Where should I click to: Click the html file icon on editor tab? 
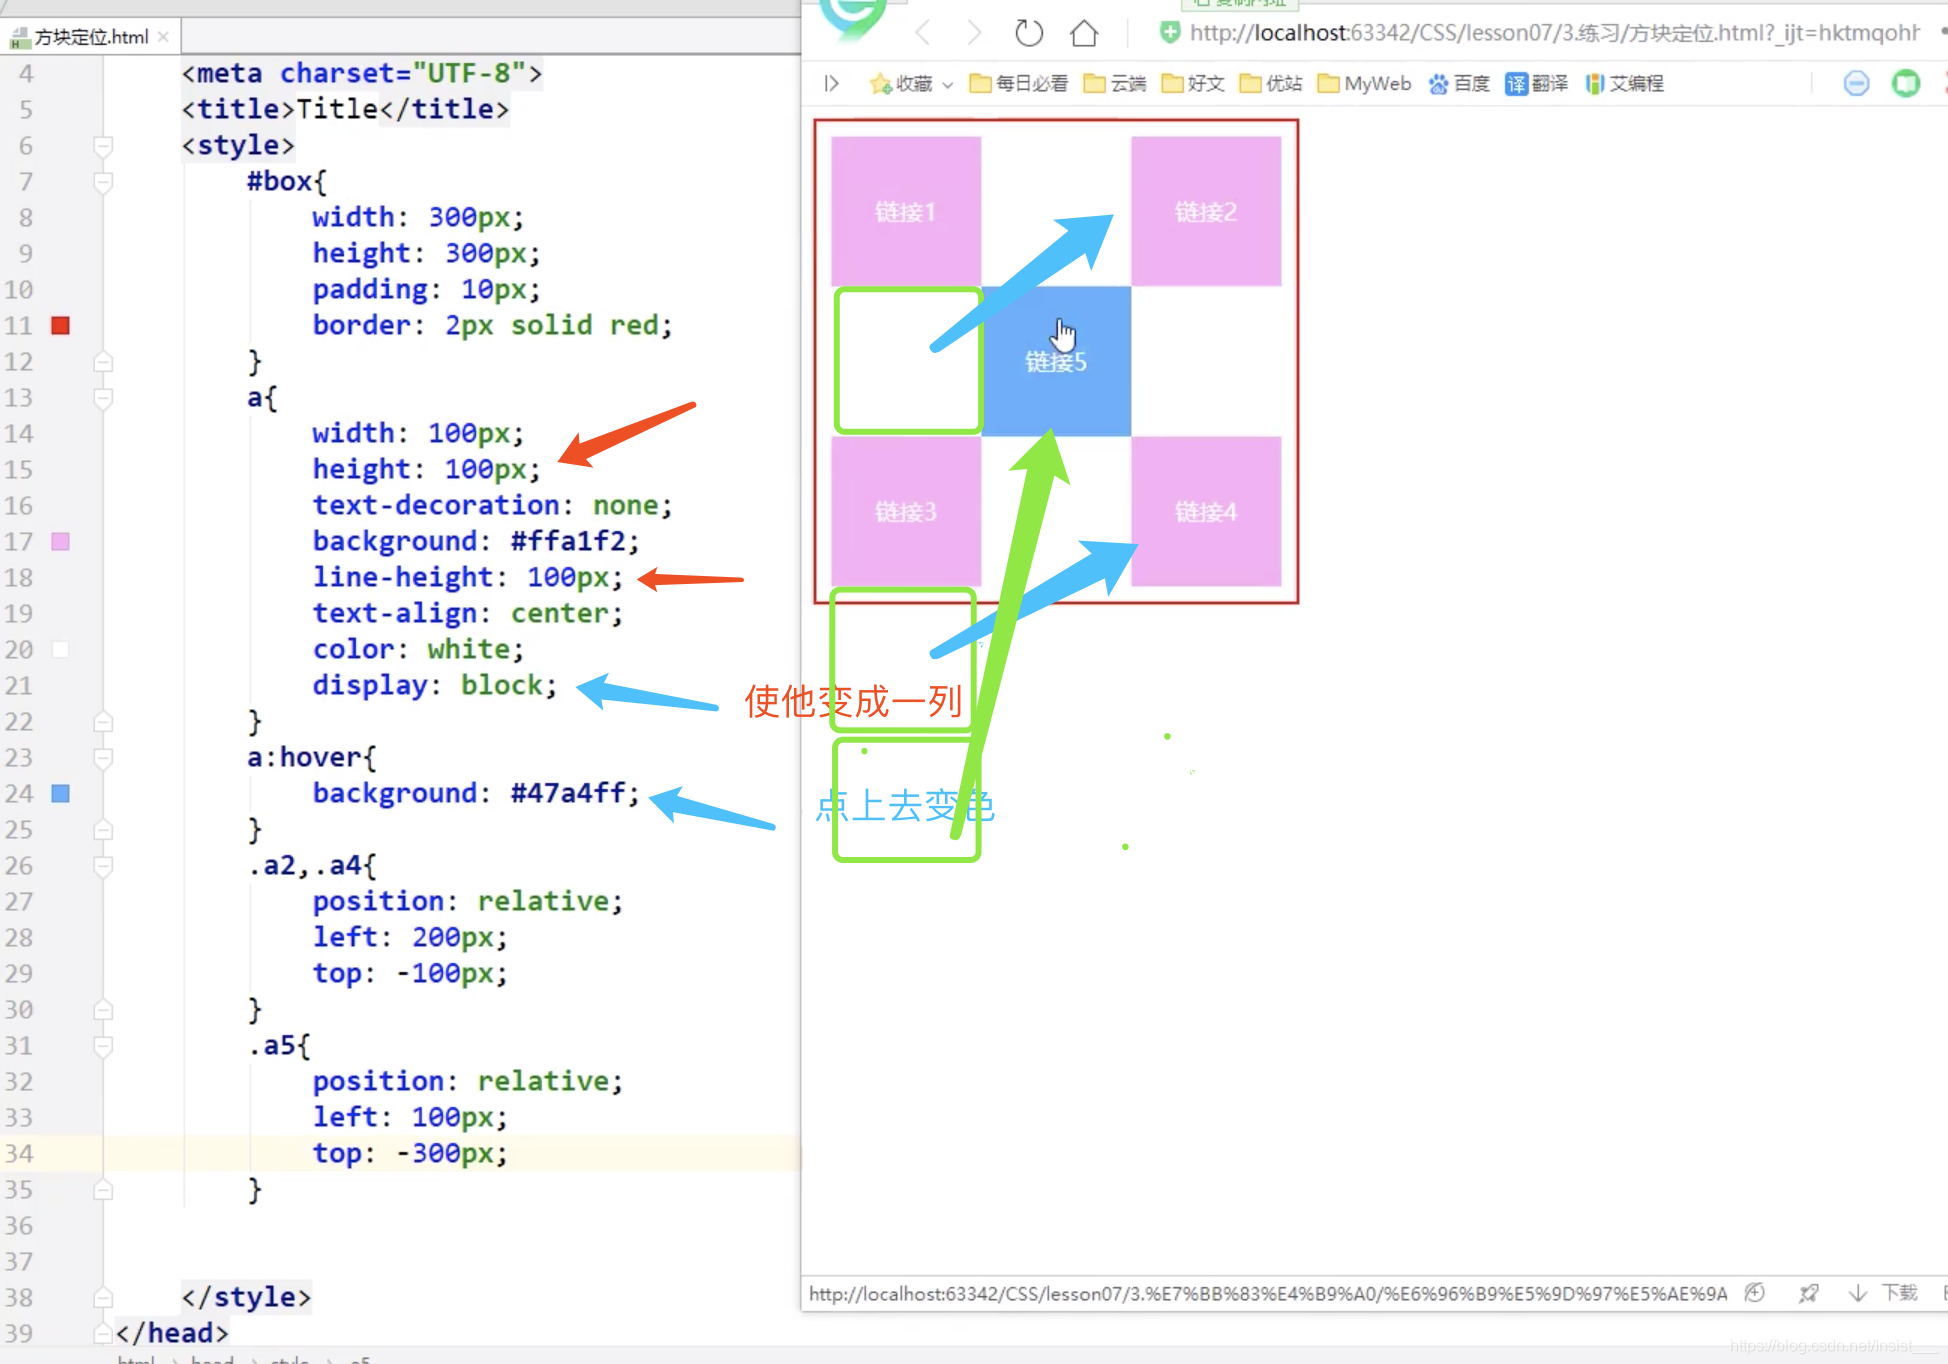coord(19,38)
